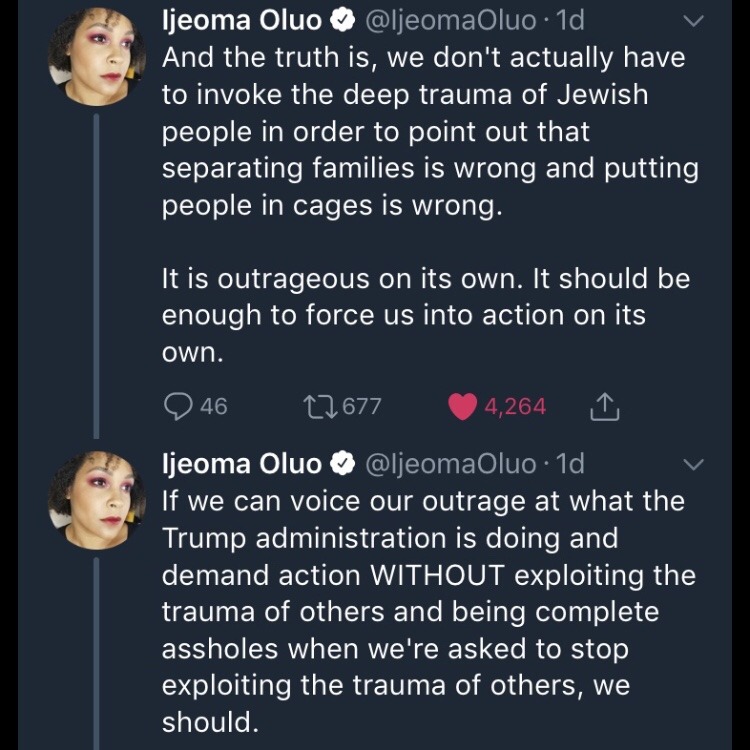Tap the share icon on the first tweet

pyautogui.click(x=606, y=406)
